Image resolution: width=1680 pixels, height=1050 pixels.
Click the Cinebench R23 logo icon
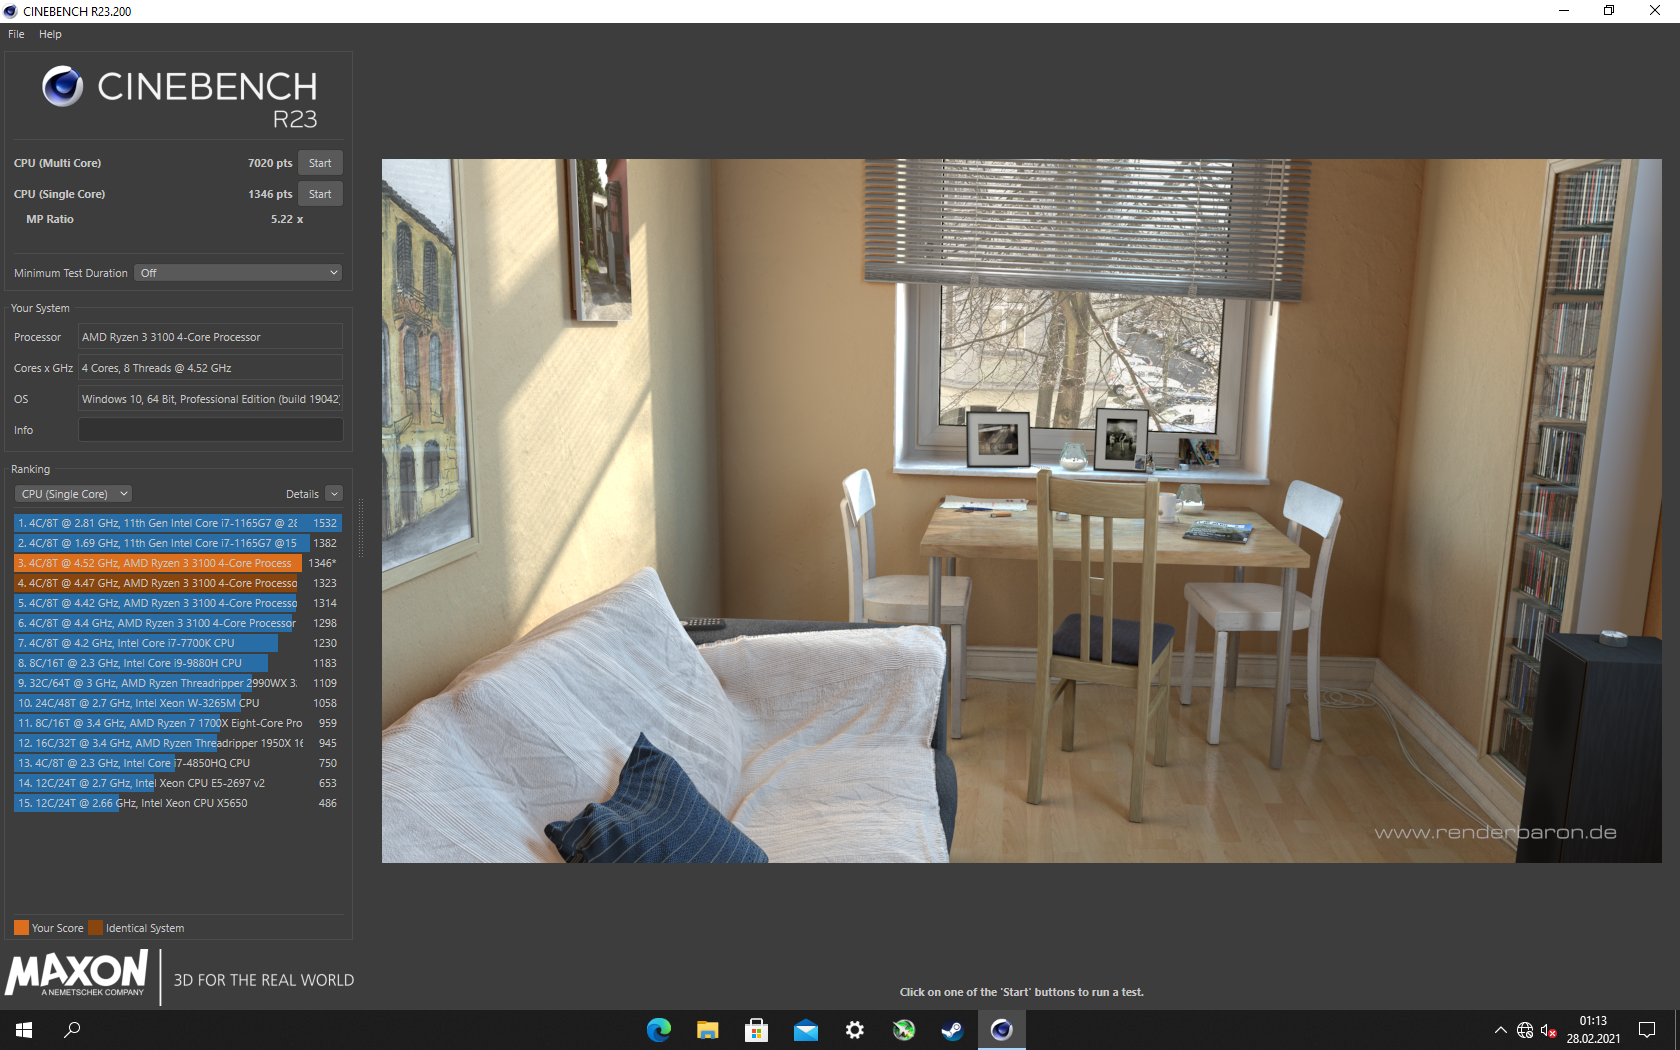62,87
